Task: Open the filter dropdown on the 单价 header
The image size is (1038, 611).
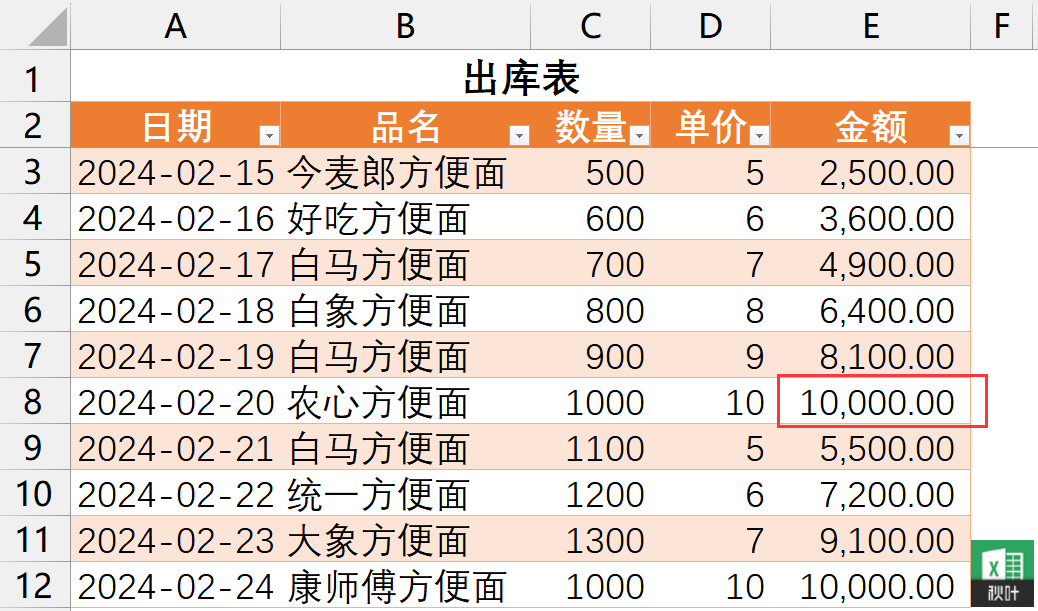Action: (757, 133)
